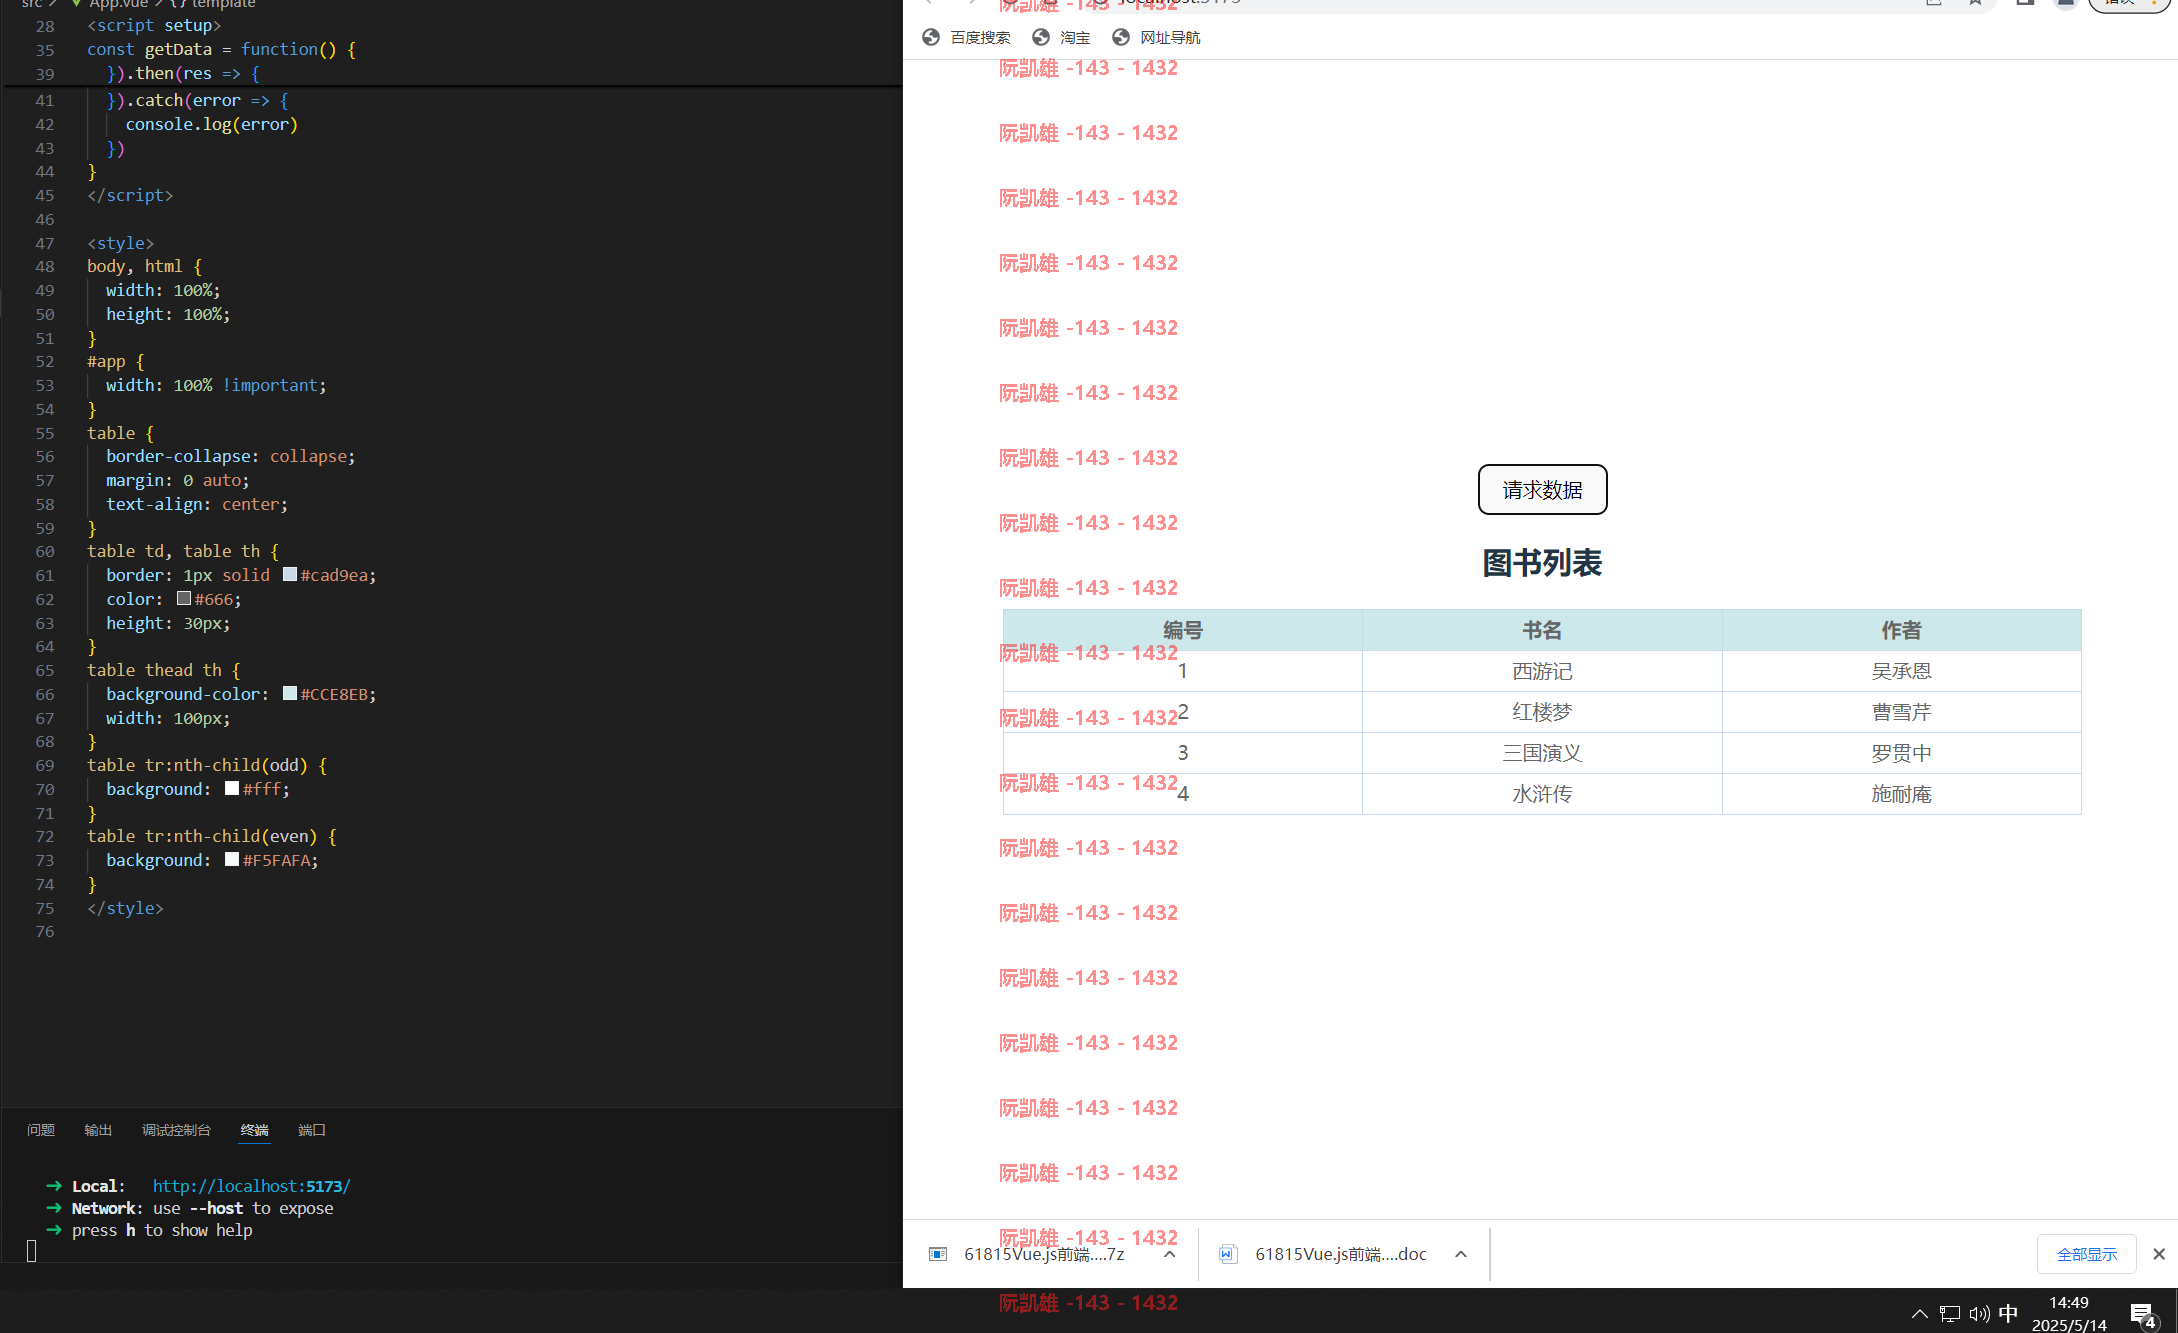
Task: Place cursor on console.log(error) line
Action: (212, 124)
